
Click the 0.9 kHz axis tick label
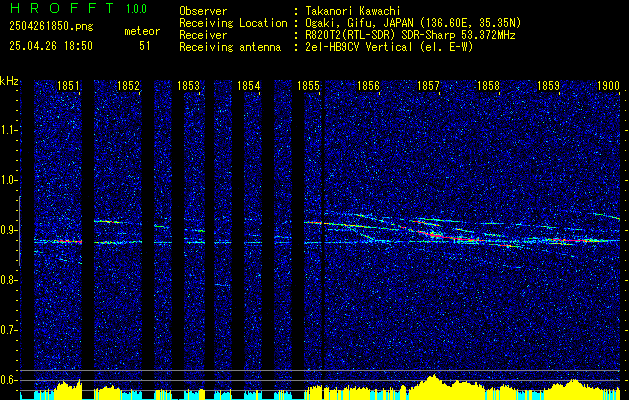7,230
